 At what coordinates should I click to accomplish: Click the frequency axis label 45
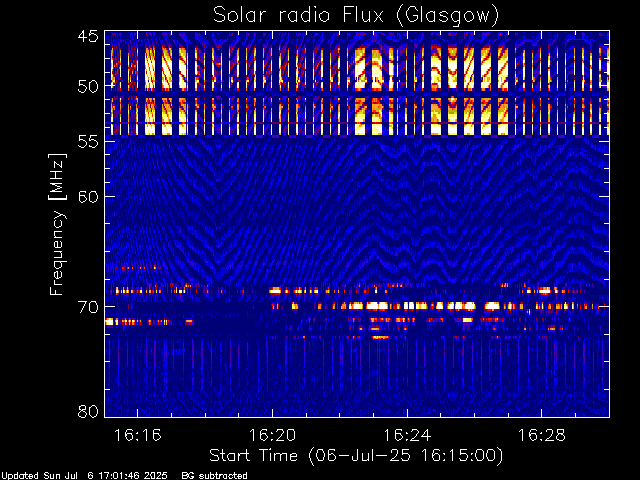[88, 36]
